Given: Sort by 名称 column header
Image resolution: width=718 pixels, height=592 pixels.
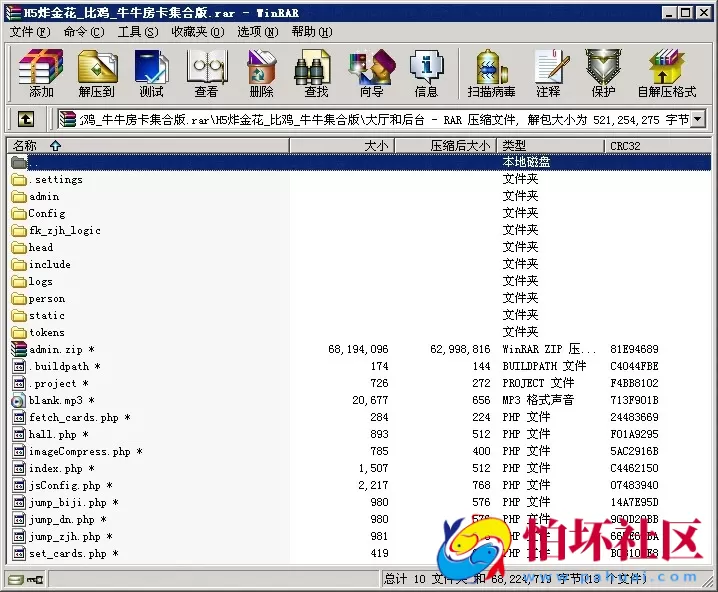Looking at the screenshot, I should [x=148, y=146].
